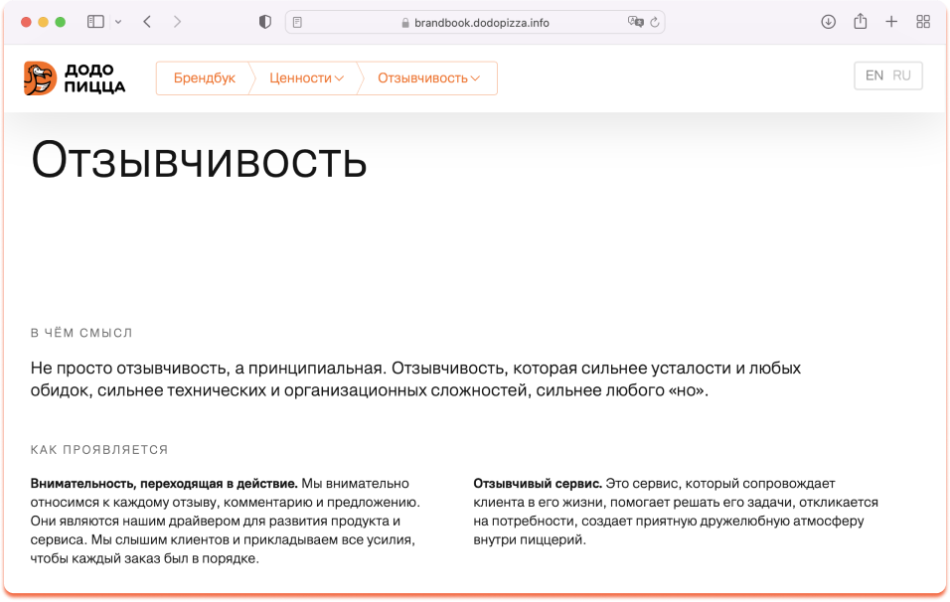Viewport: 950px width, 602px height.
Task: Expand the Отзывчивость dropdown menu
Action: point(428,78)
